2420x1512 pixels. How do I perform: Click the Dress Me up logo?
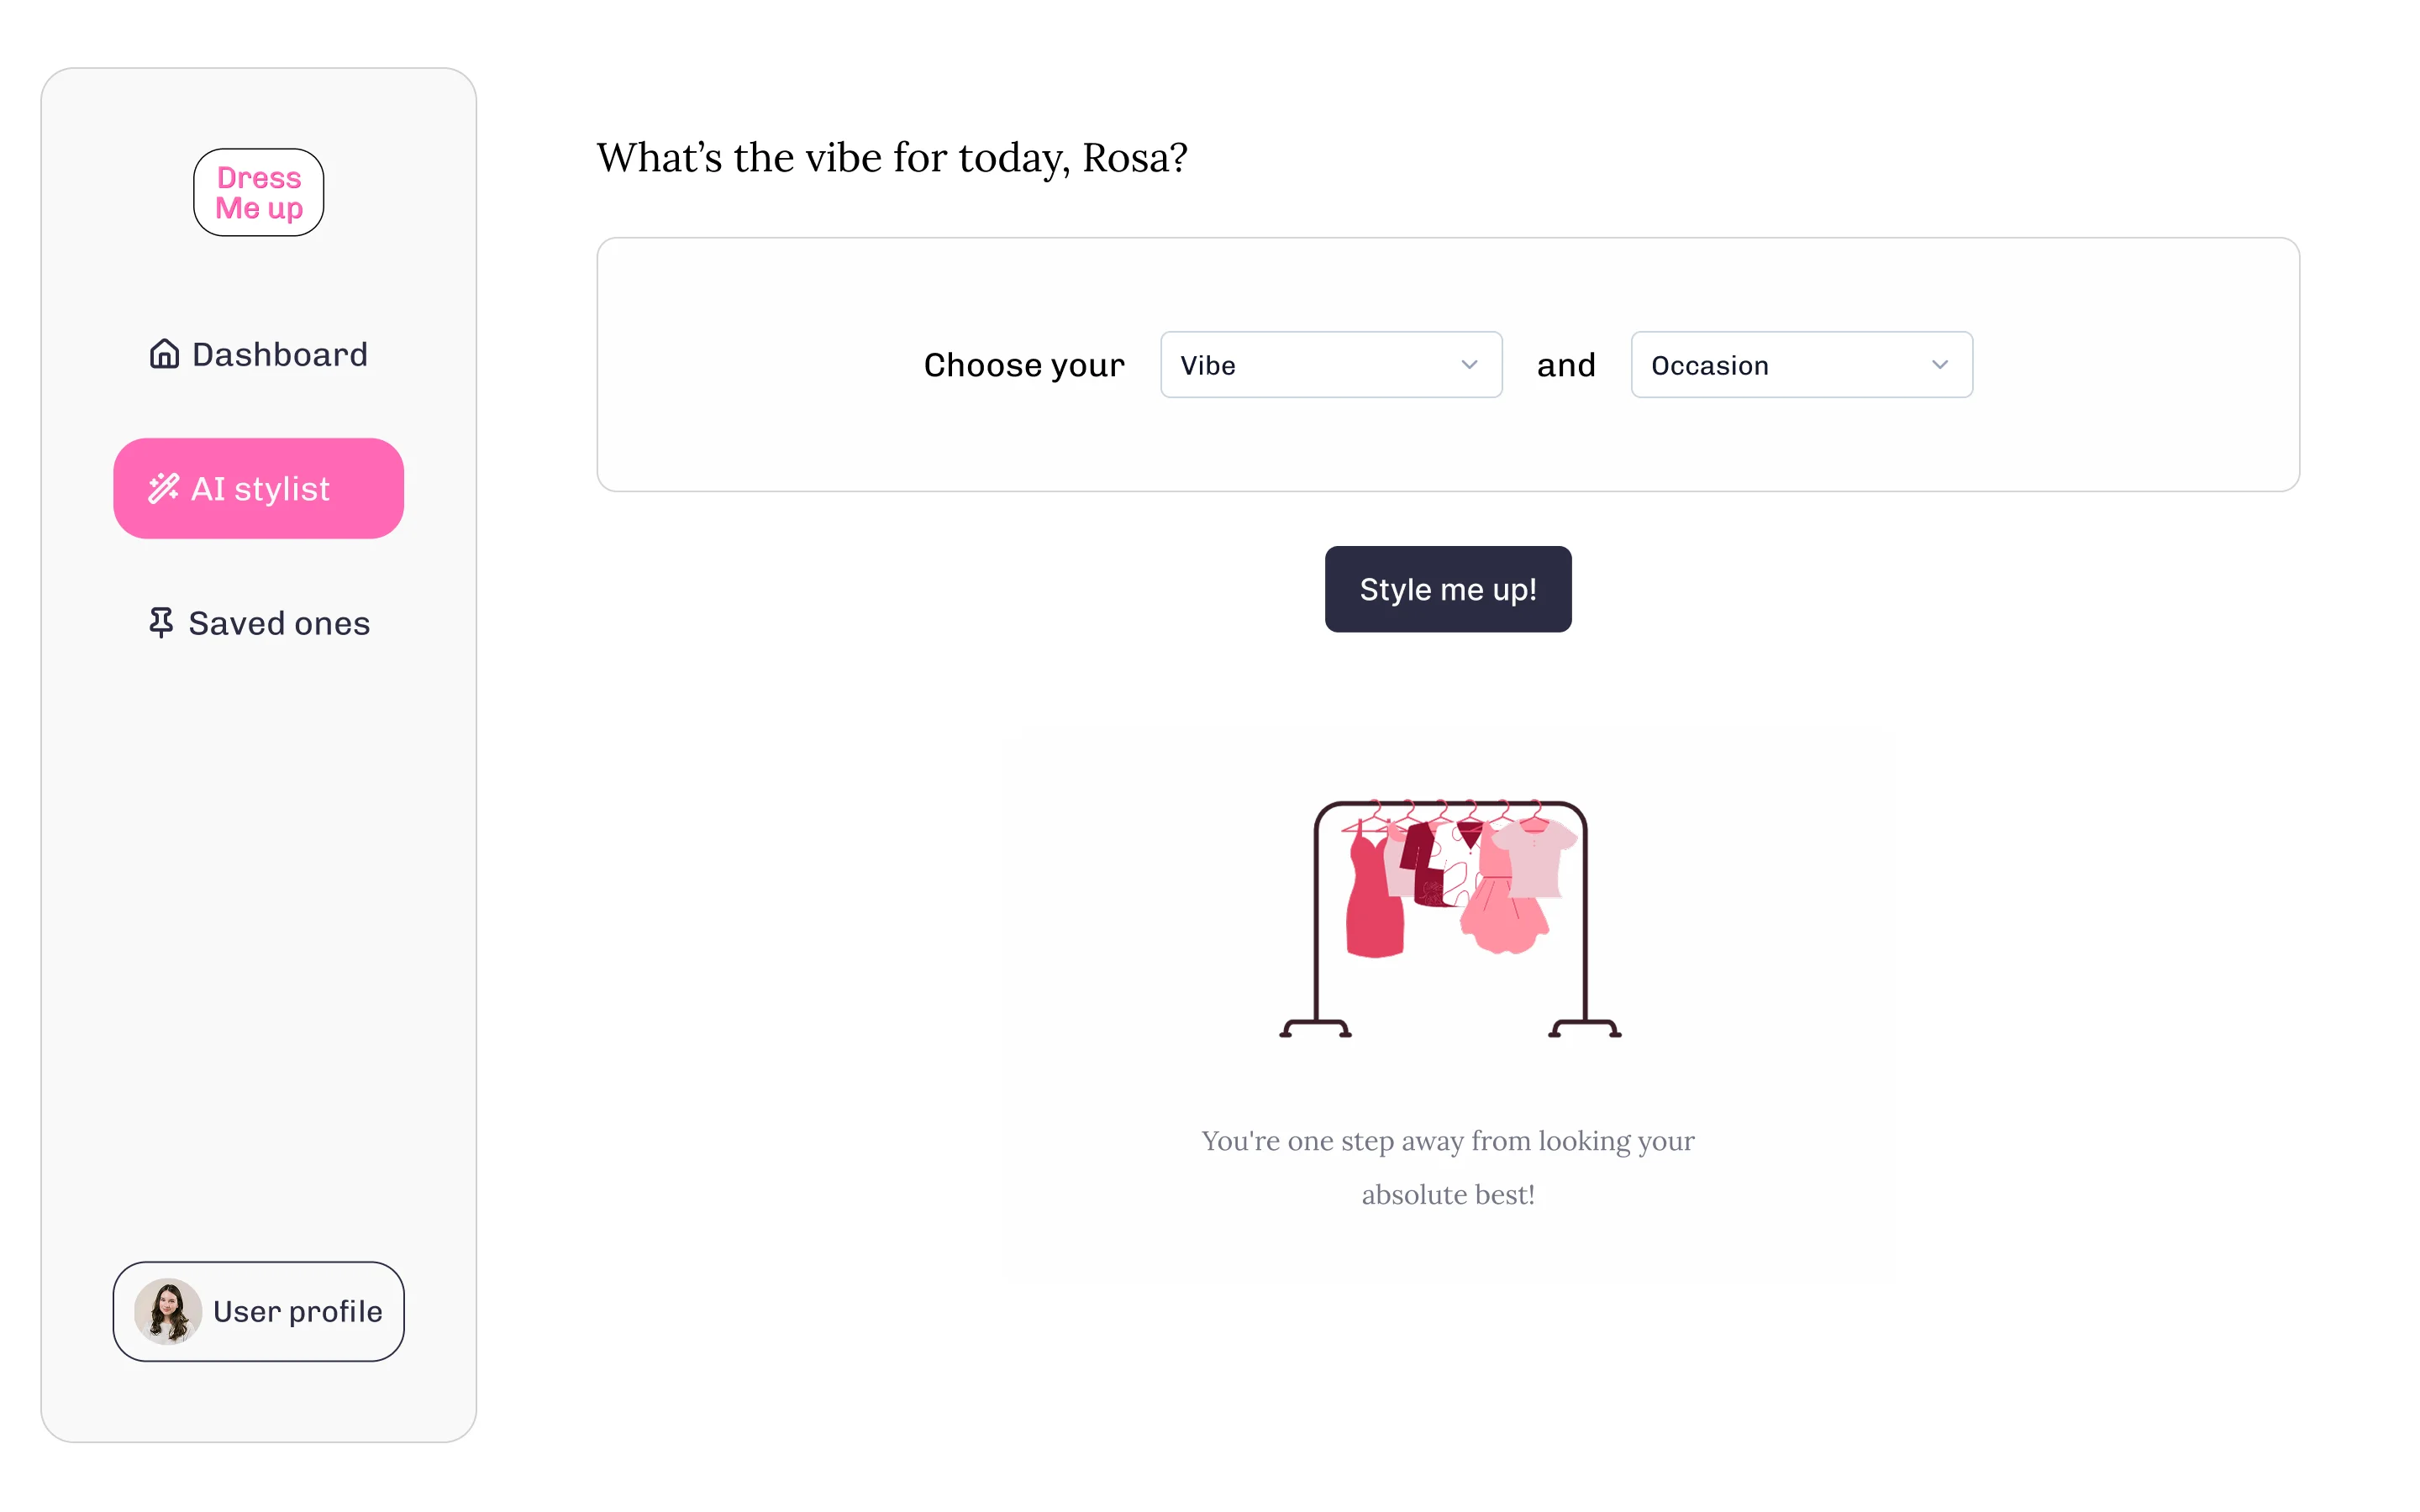[x=259, y=192]
